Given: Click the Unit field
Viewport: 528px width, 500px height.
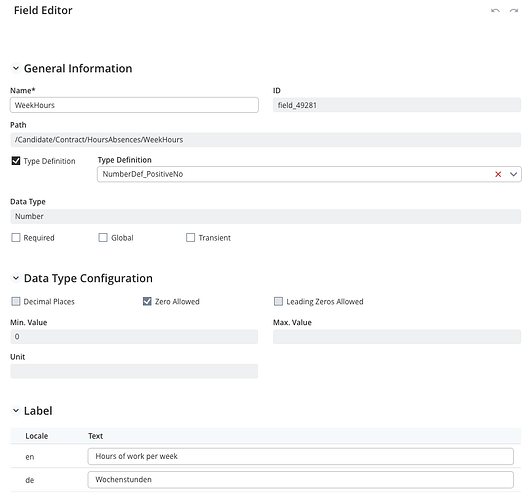Looking at the screenshot, I should click(x=134, y=371).
